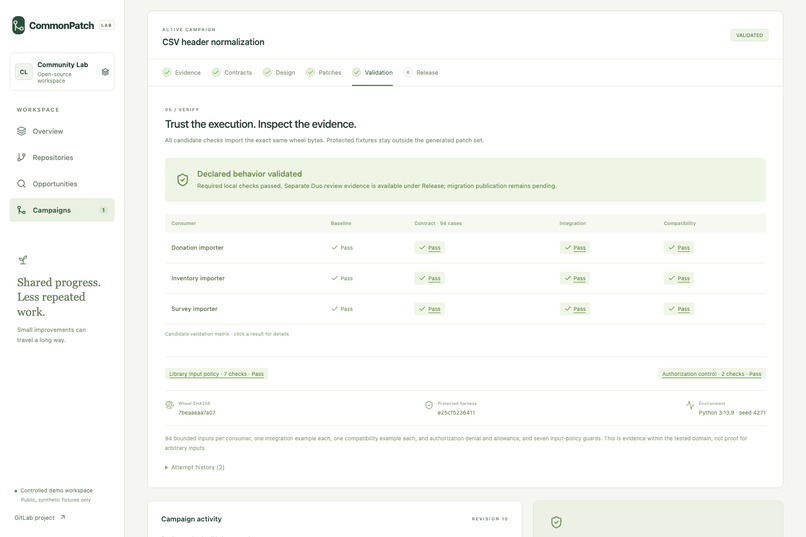Switch to the Design tab
The image size is (806, 537).
[279, 72]
